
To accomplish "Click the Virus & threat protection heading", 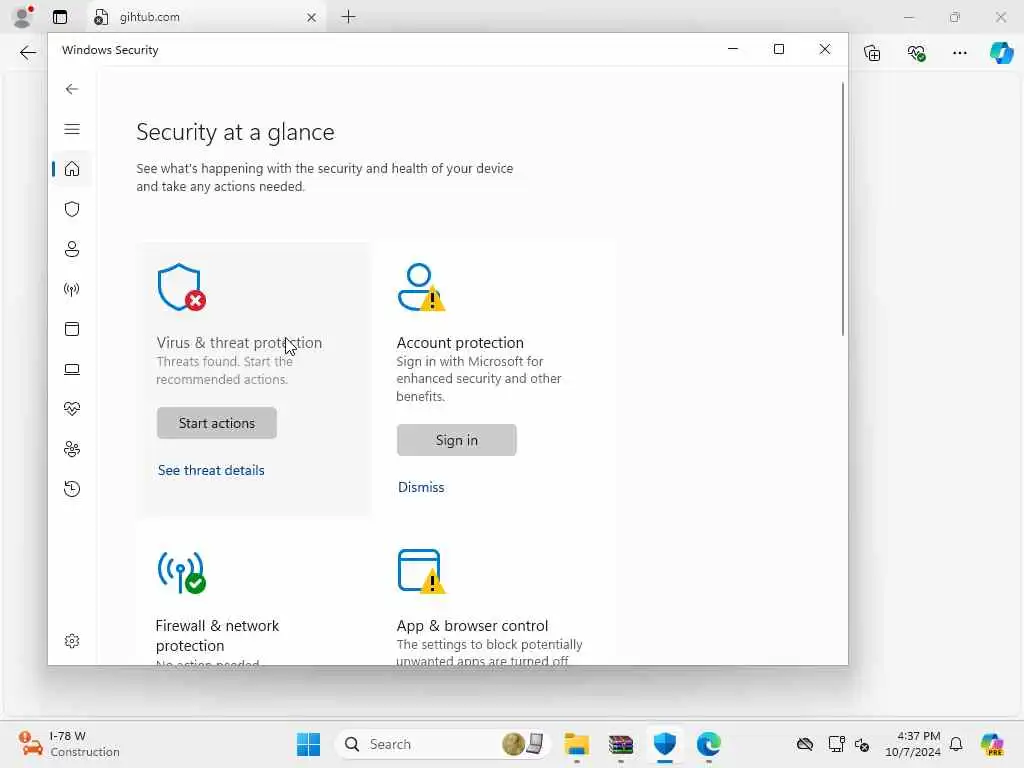I will (x=239, y=342).
